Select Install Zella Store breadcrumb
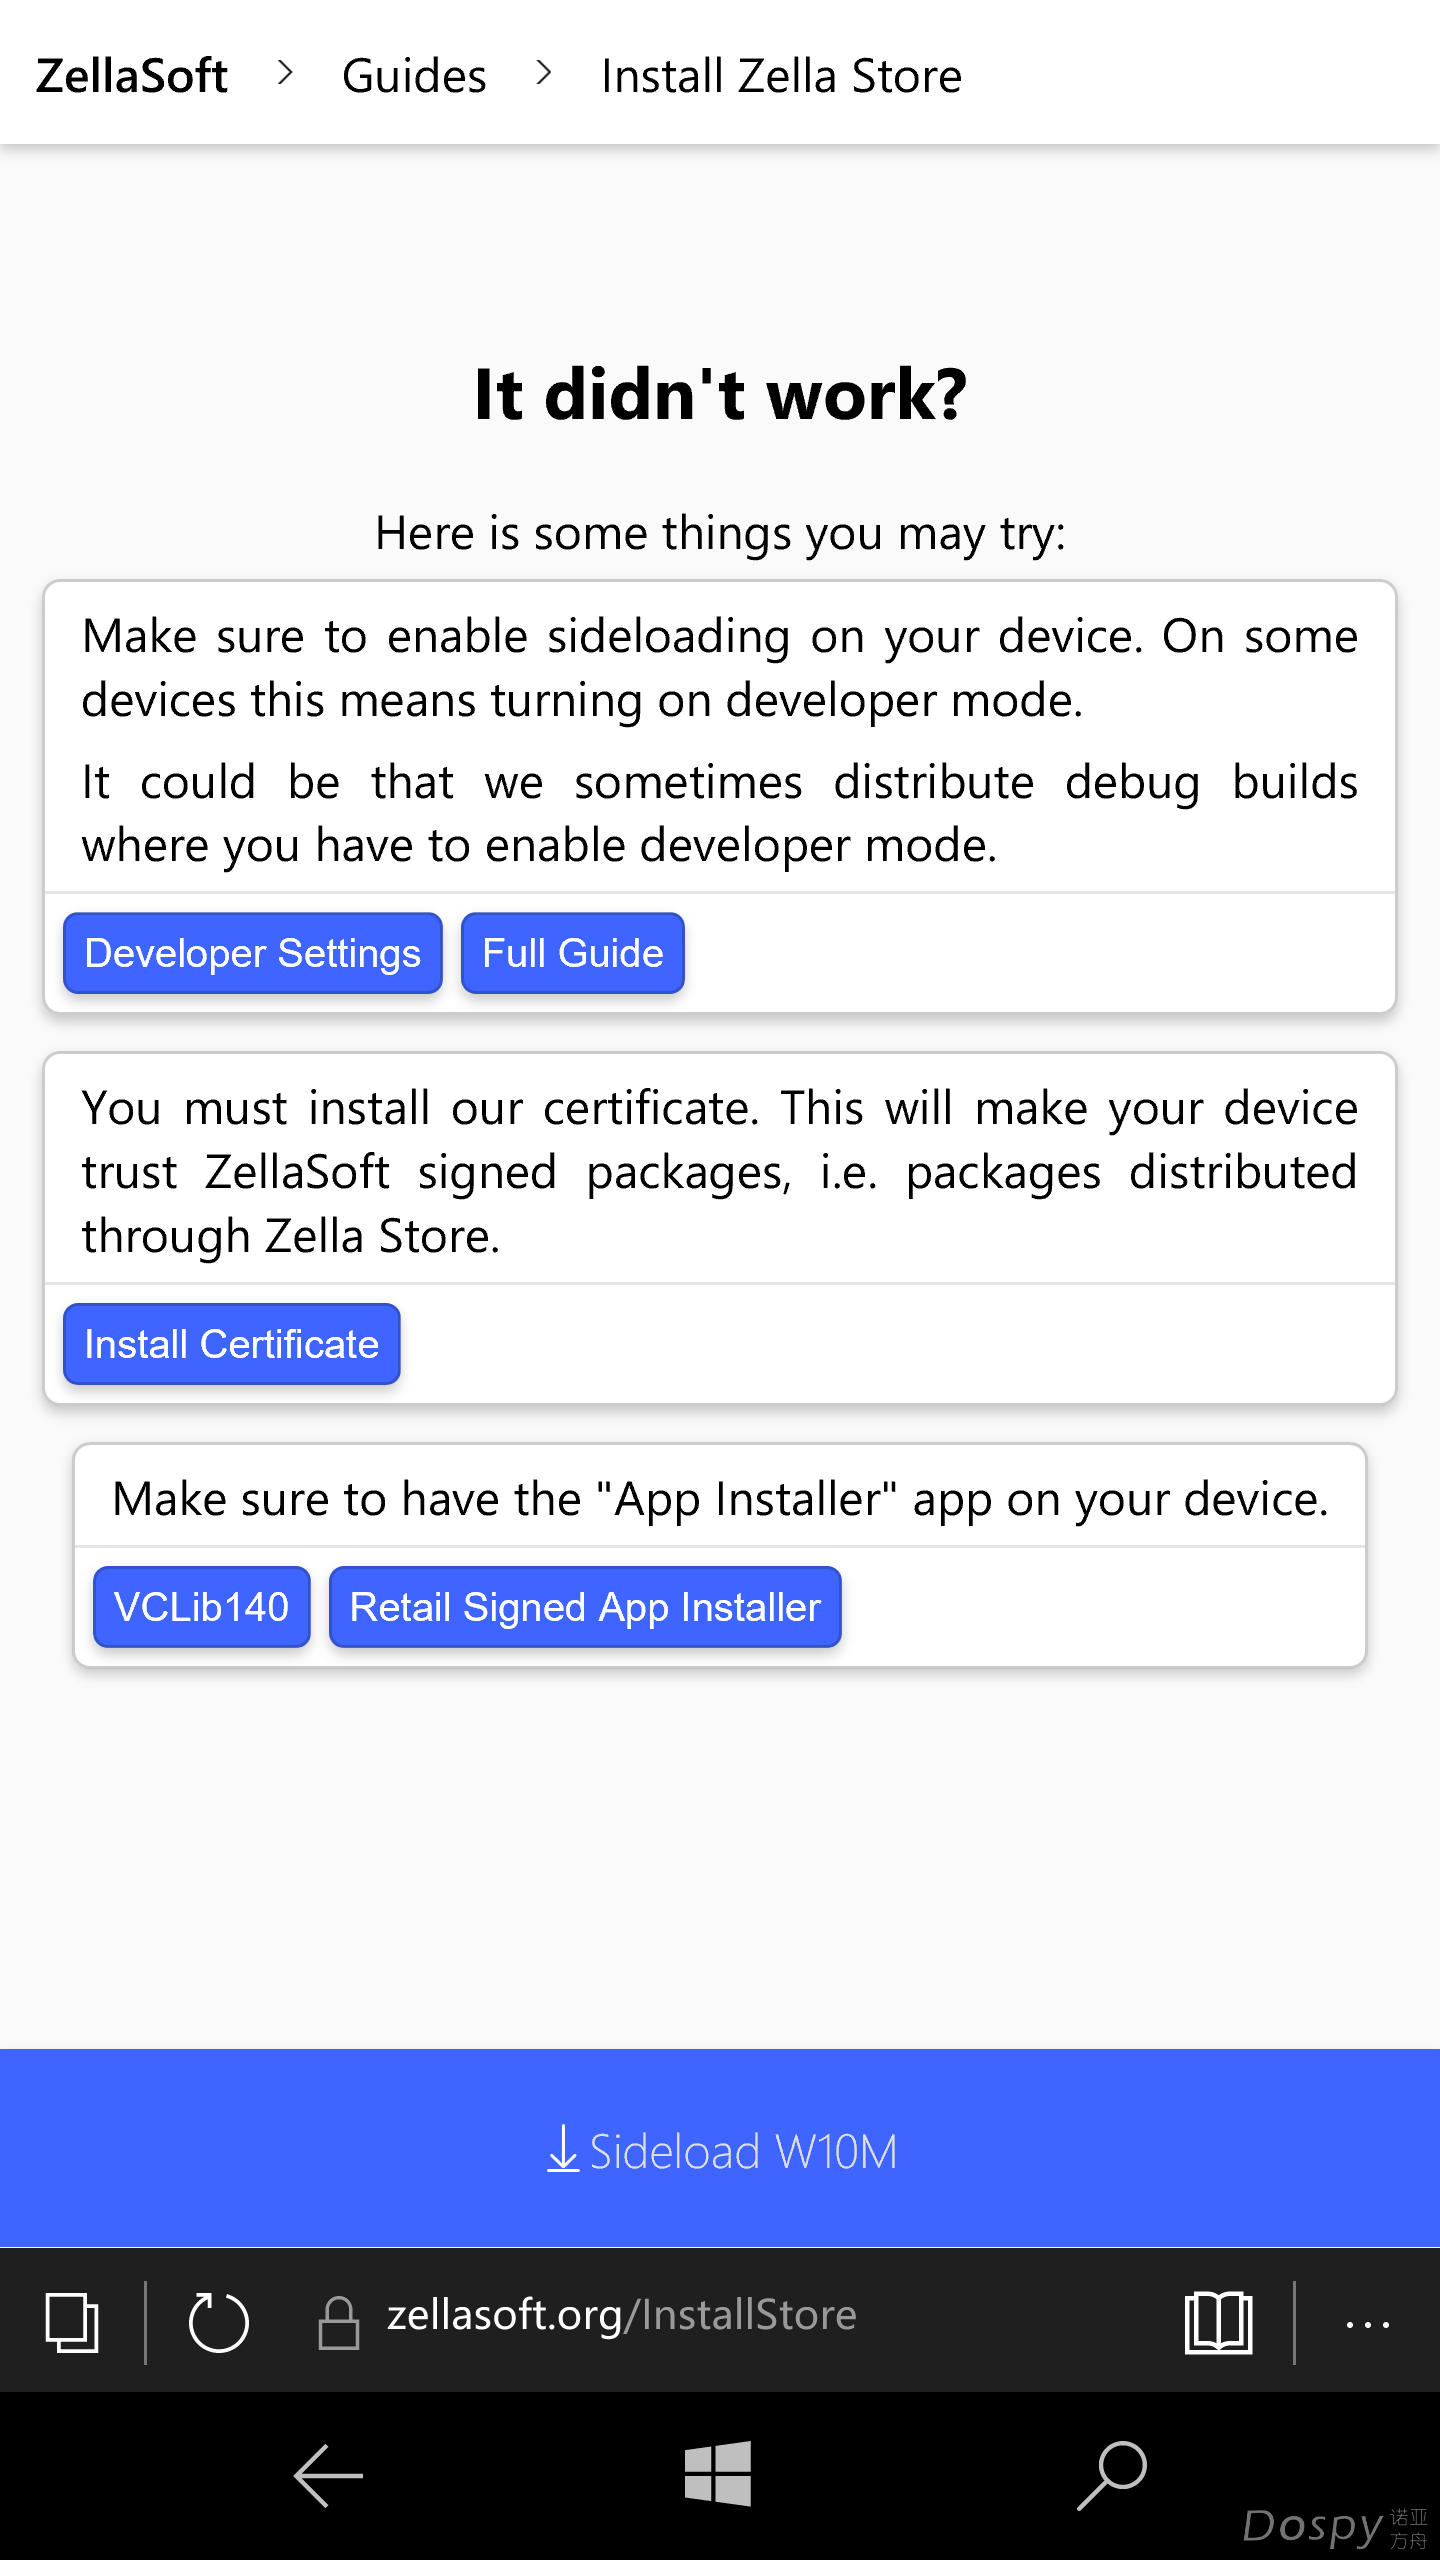The image size is (1440, 2560). pyautogui.click(x=782, y=76)
